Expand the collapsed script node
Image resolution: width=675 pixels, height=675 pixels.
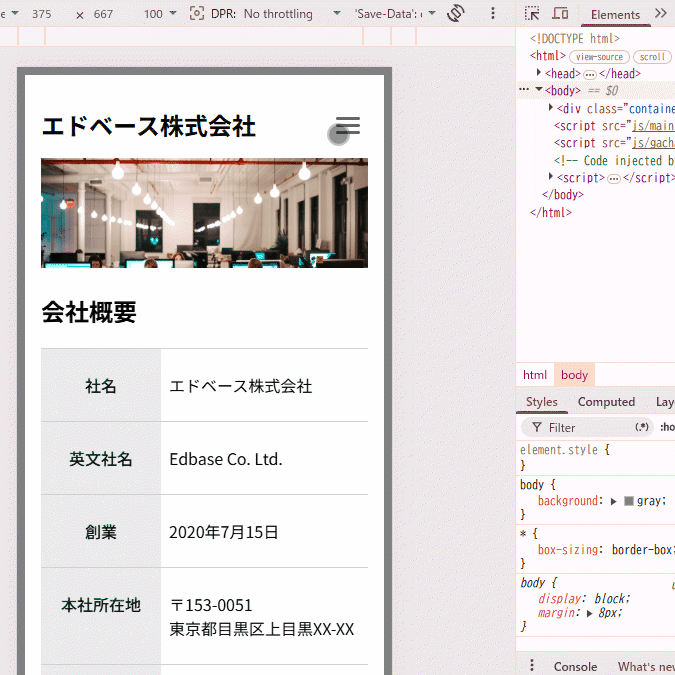551,176
